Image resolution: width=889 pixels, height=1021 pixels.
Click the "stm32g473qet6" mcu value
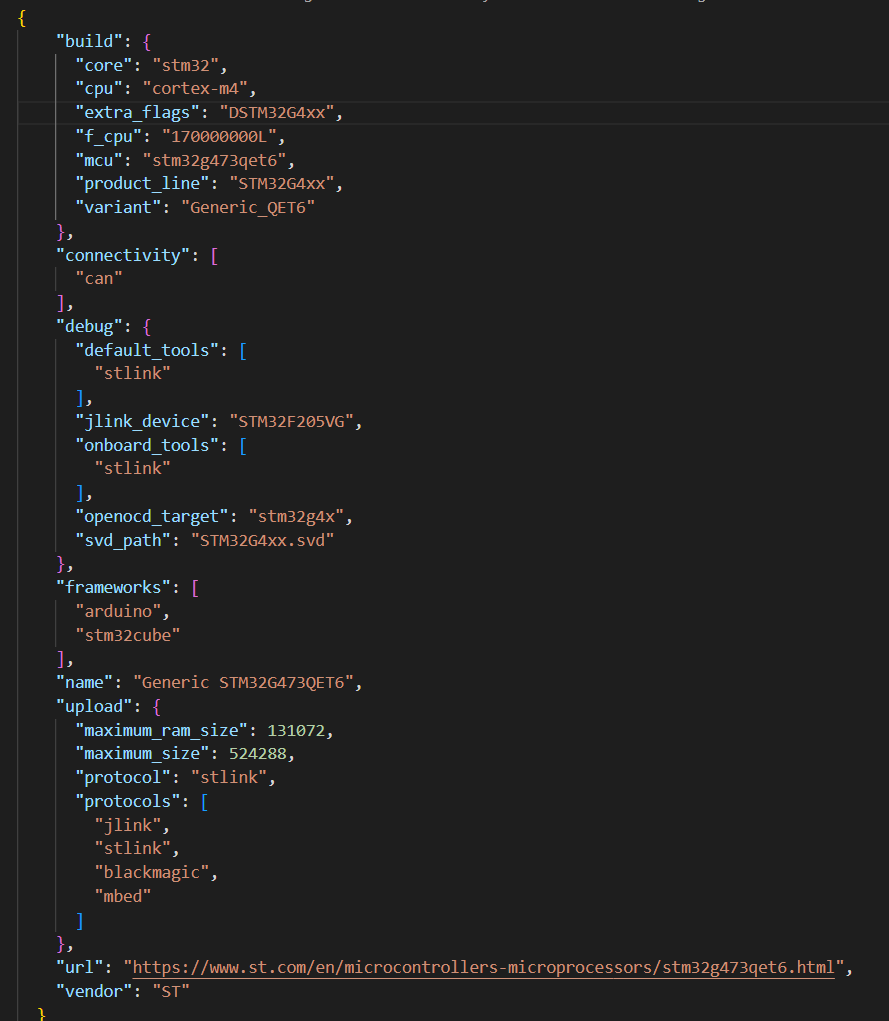point(214,160)
